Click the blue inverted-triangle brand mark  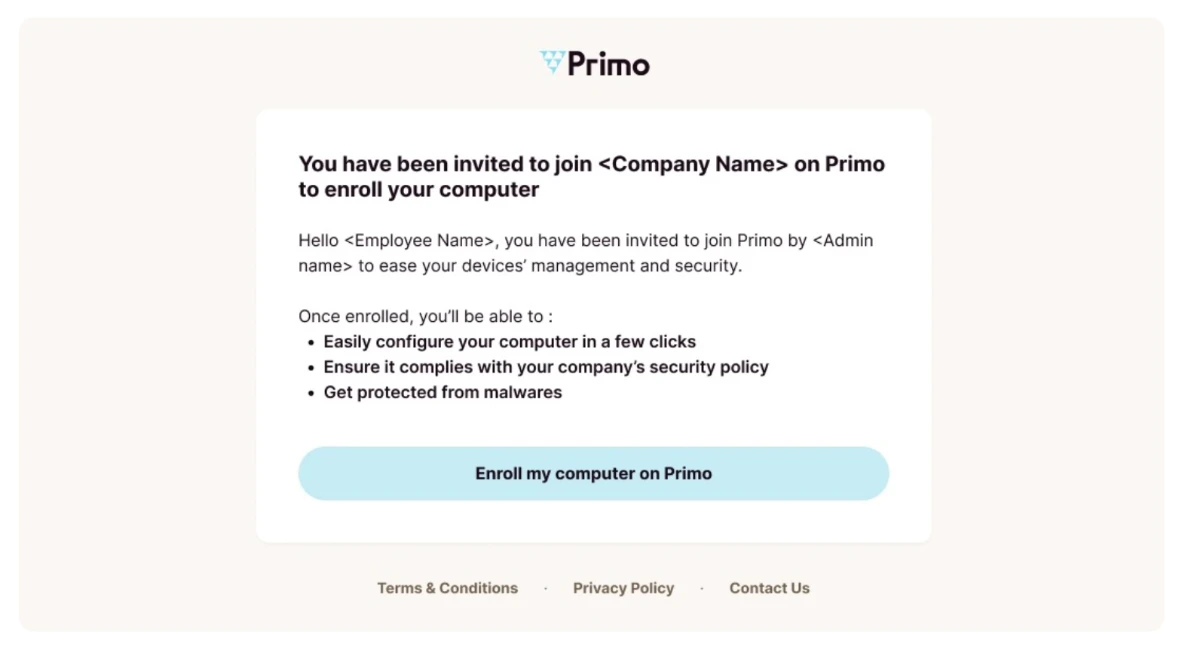pyautogui.click(x=551, y=62)
